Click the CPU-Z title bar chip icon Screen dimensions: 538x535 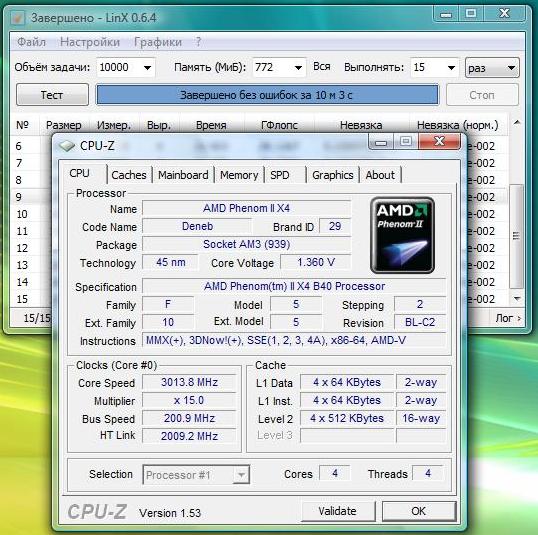[67, 146]
